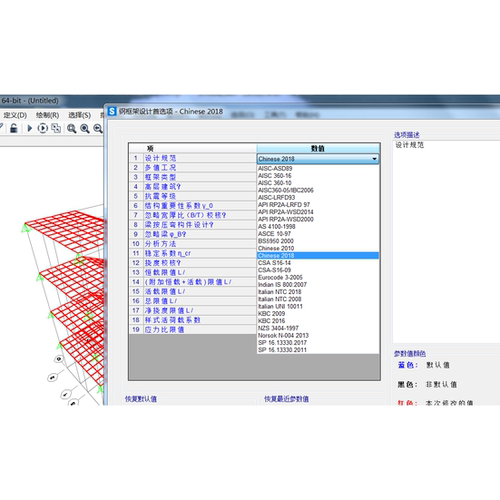Select ASCE 10-97 option
The width and height of the screenshot is (500, 500).
pos(318,234)
